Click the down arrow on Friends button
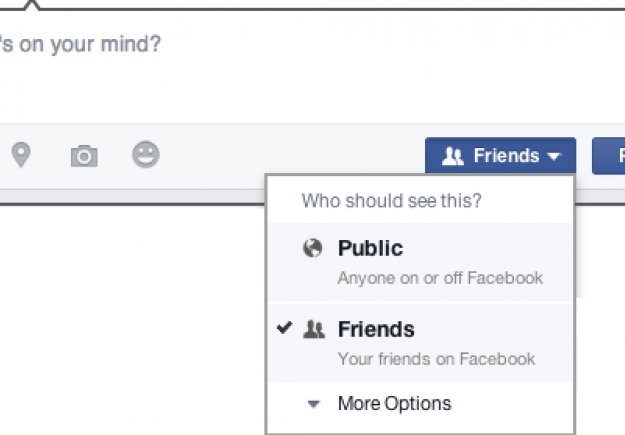This screenshot has height=435, width=625. click(555, 157)
